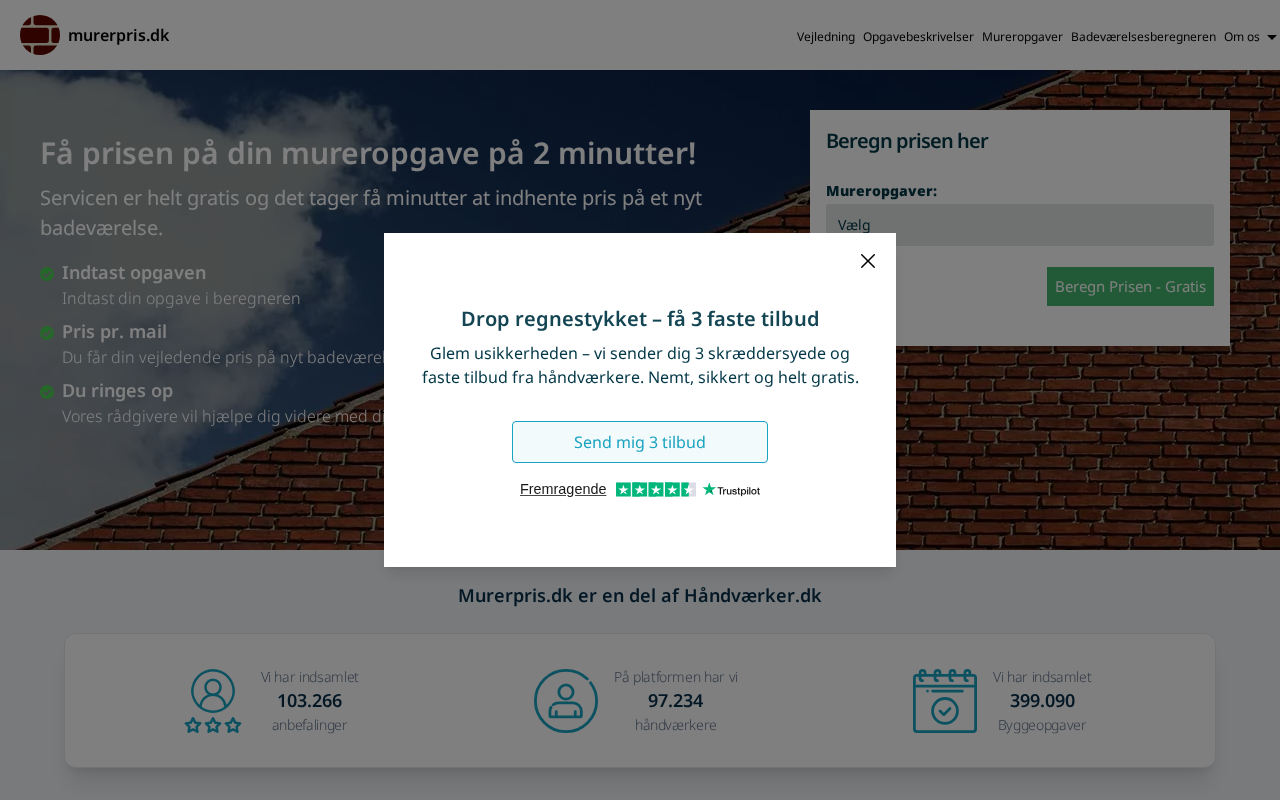The image size is (1280, 800).
Task: Click the Trustpilot logo in the popup
Action: [731, 490]
